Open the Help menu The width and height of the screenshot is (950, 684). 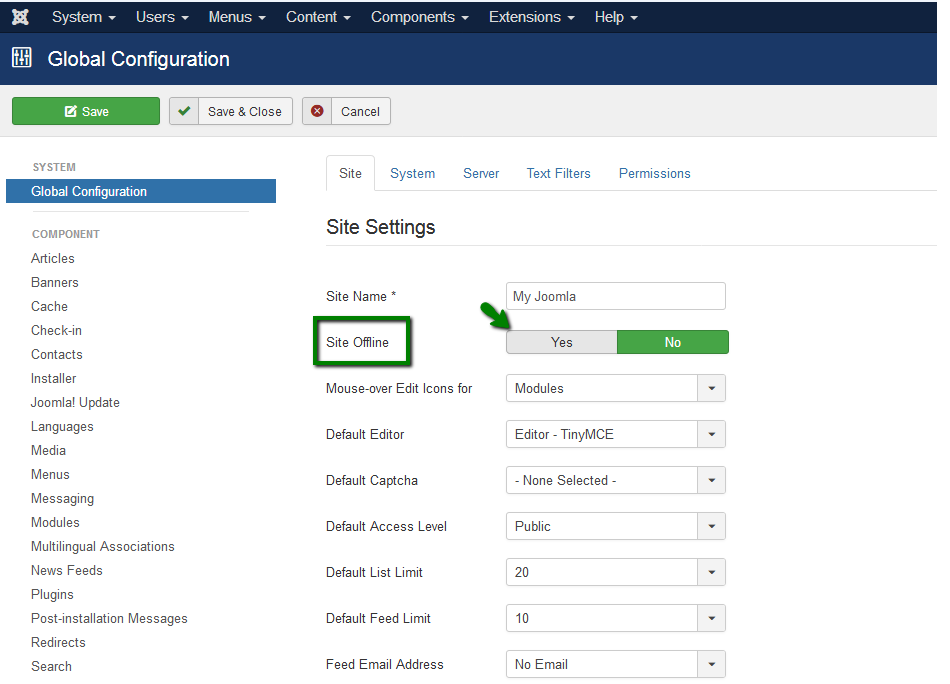(x=616, y=17)
